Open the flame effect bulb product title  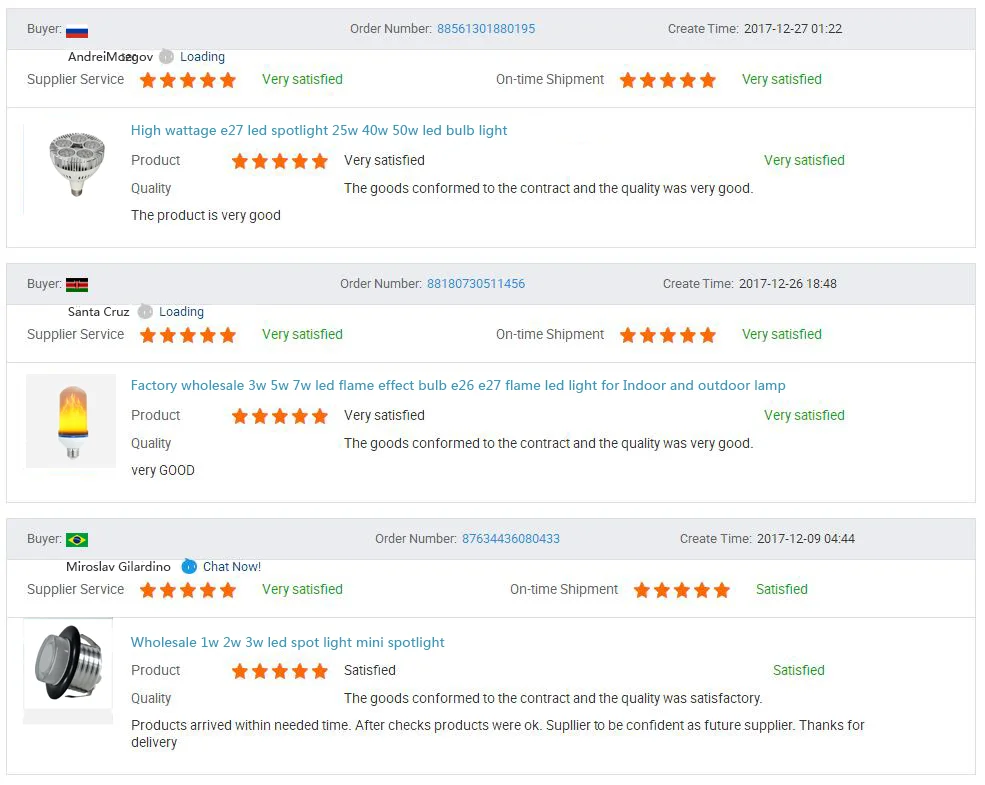click(x=458, y=386)
